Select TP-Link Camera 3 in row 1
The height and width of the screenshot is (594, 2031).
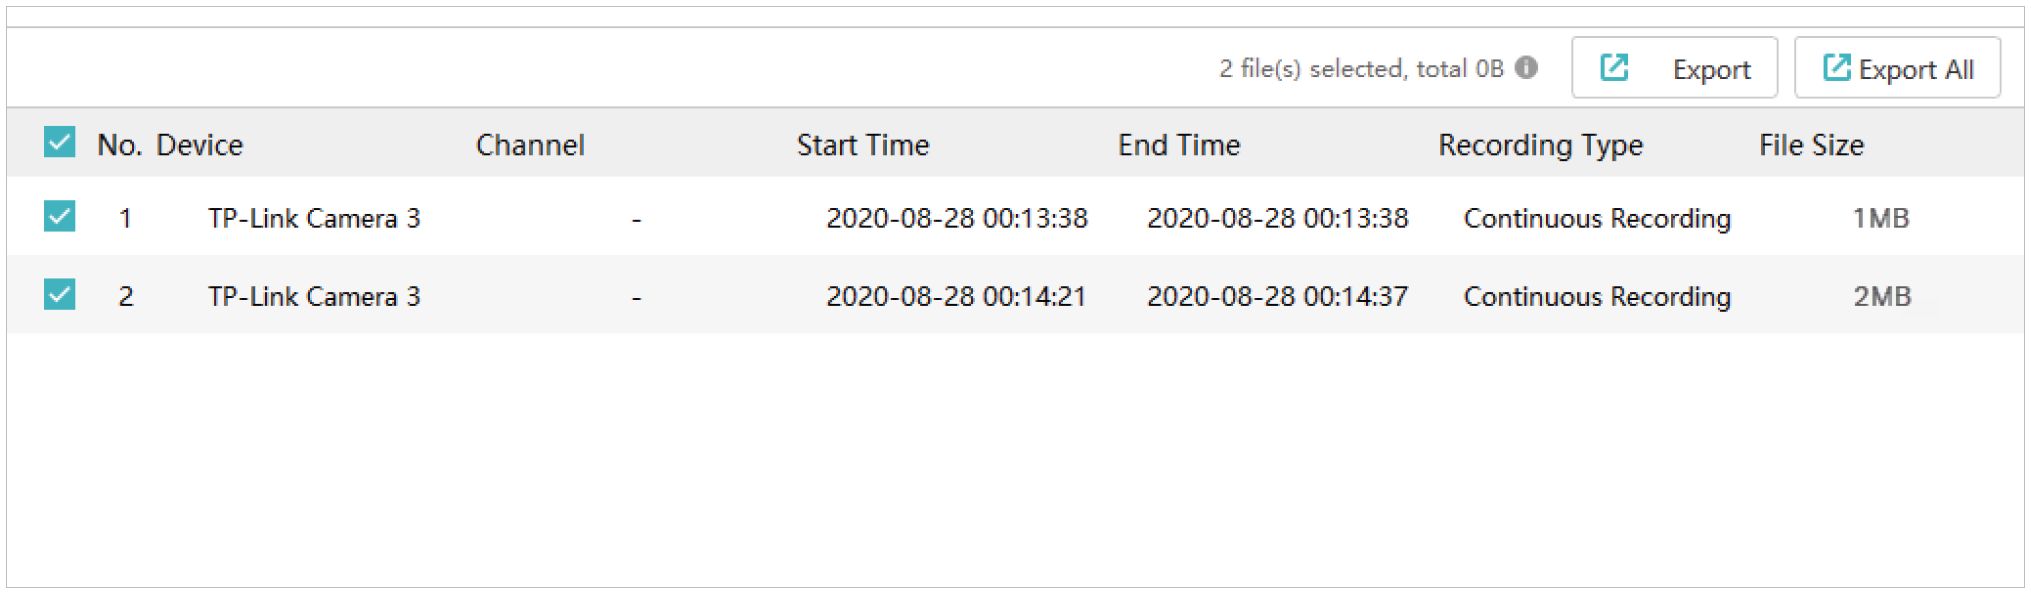(314, 218)
